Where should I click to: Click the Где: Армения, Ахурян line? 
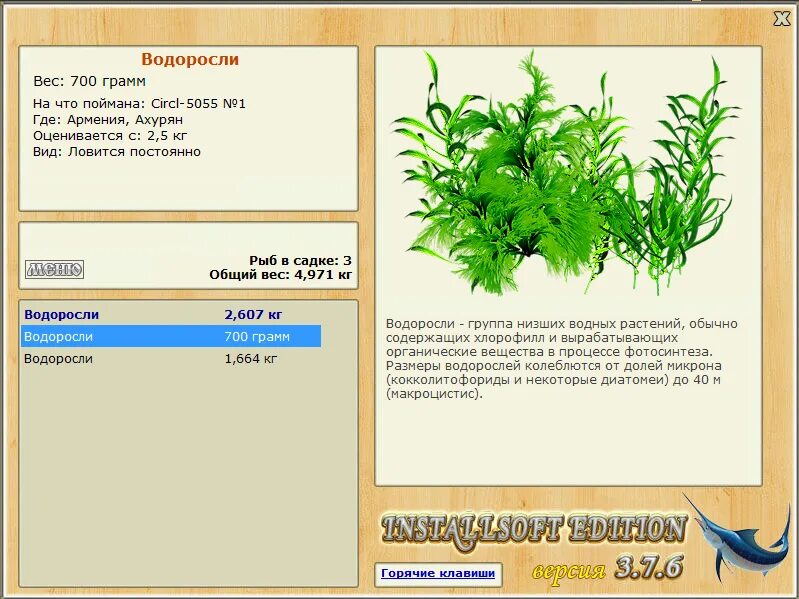tap(108, 120)
